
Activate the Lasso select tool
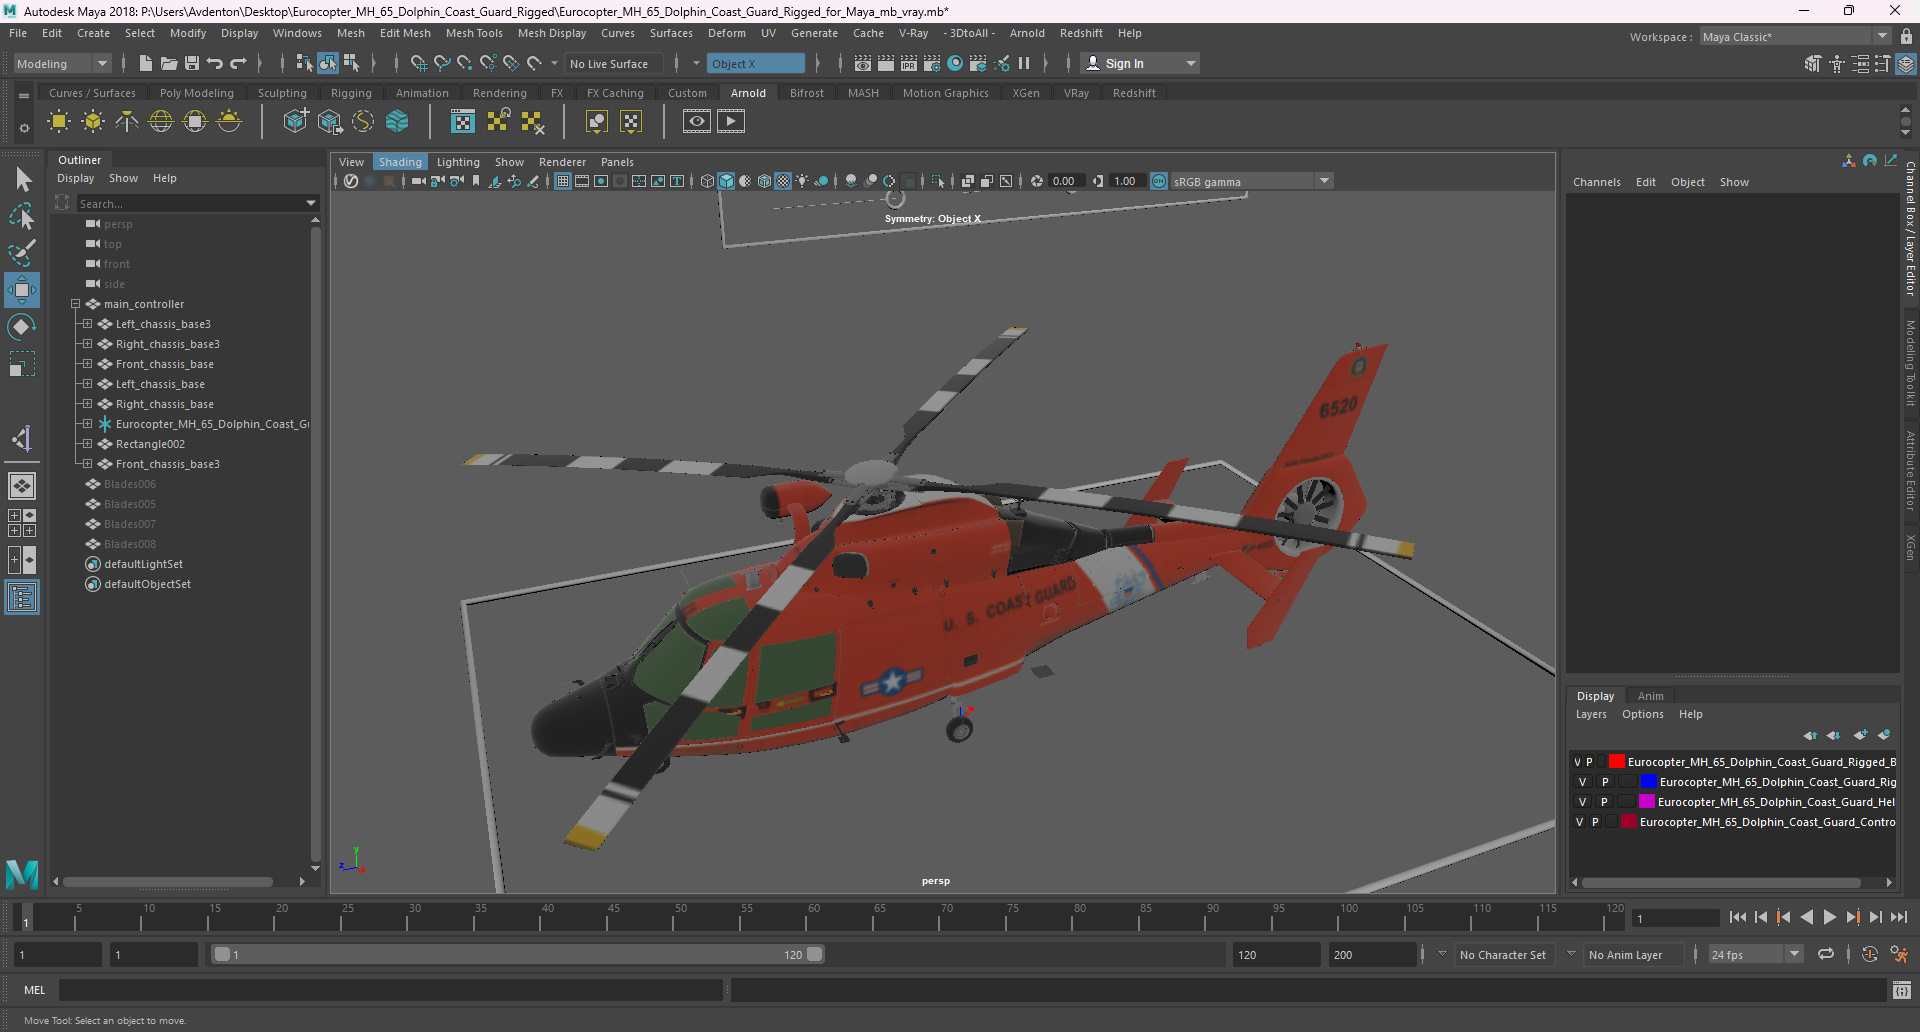click(x=21, y=216)
